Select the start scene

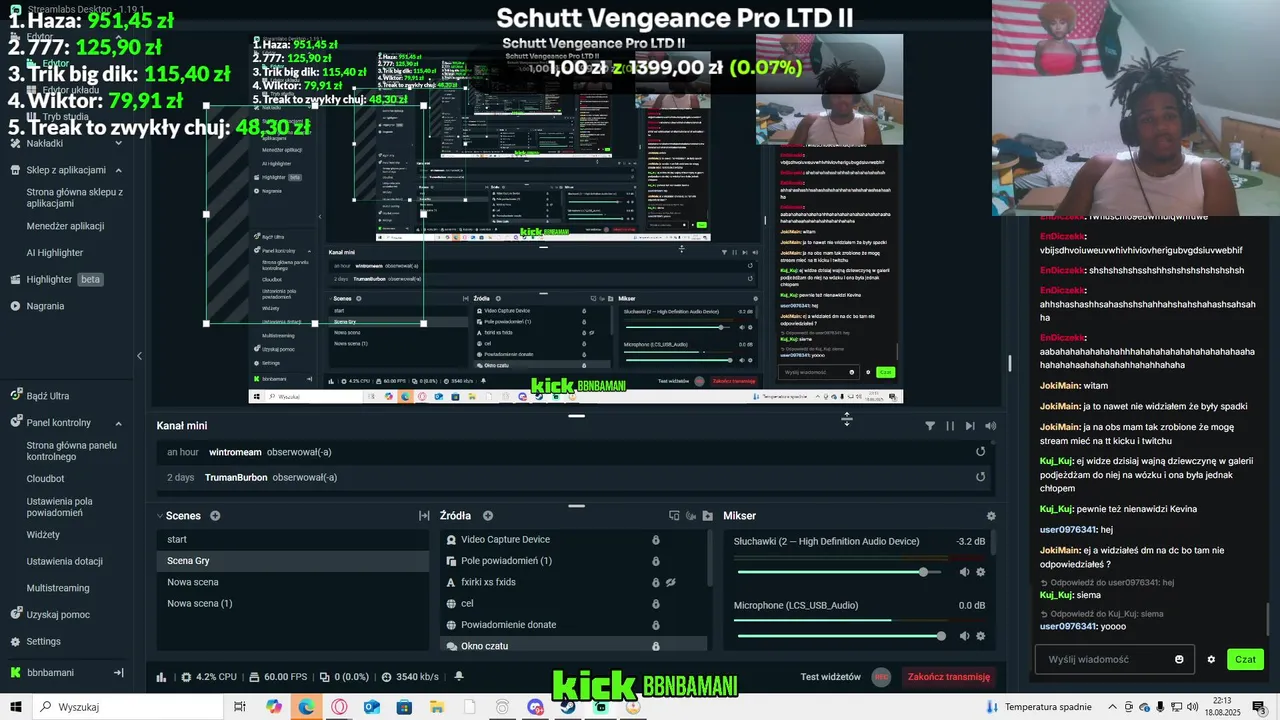pos(292,539)
